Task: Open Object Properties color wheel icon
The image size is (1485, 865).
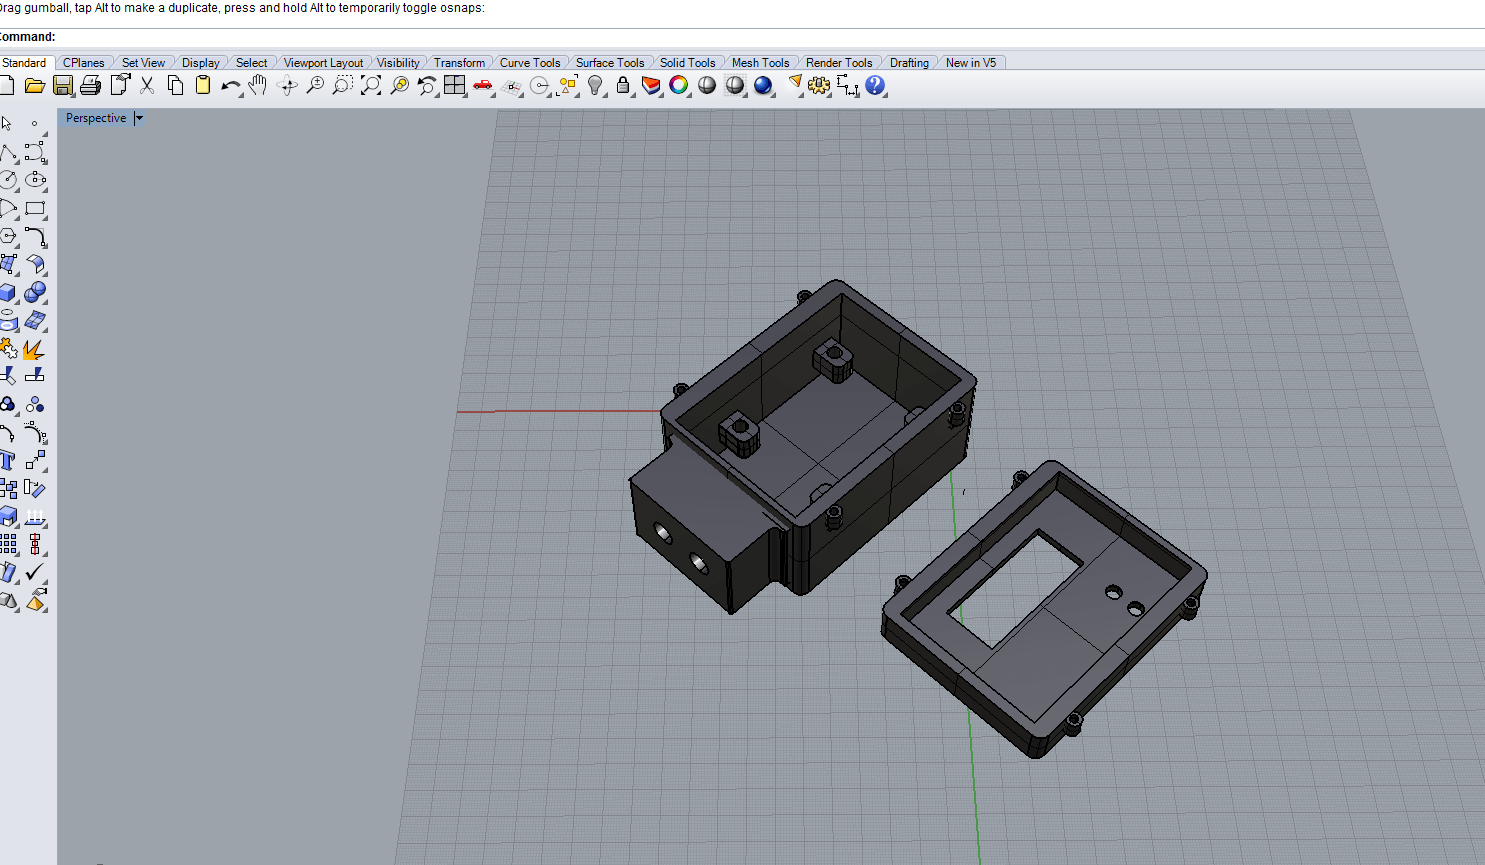Action: [679, 86]
